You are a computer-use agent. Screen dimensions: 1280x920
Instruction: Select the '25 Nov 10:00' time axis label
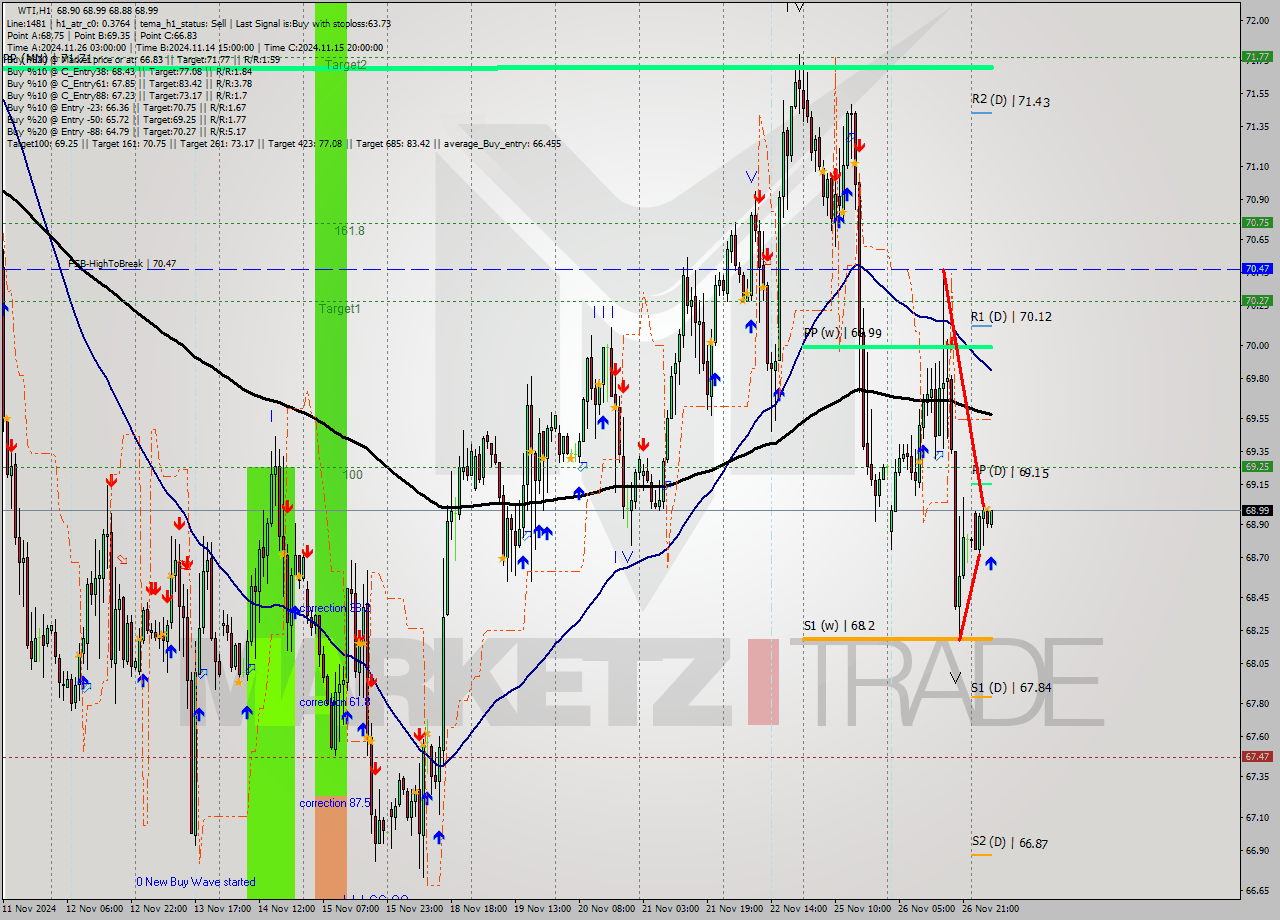[863, 909]
